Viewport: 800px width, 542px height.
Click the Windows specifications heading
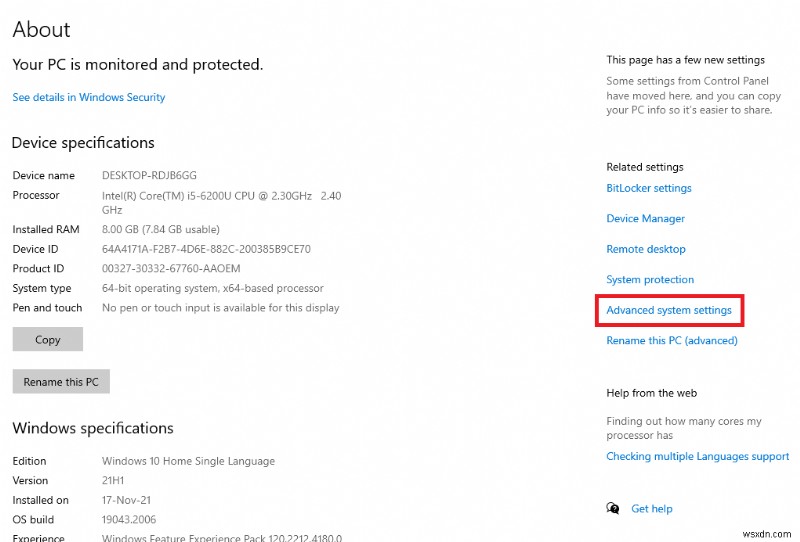[93, 428]
